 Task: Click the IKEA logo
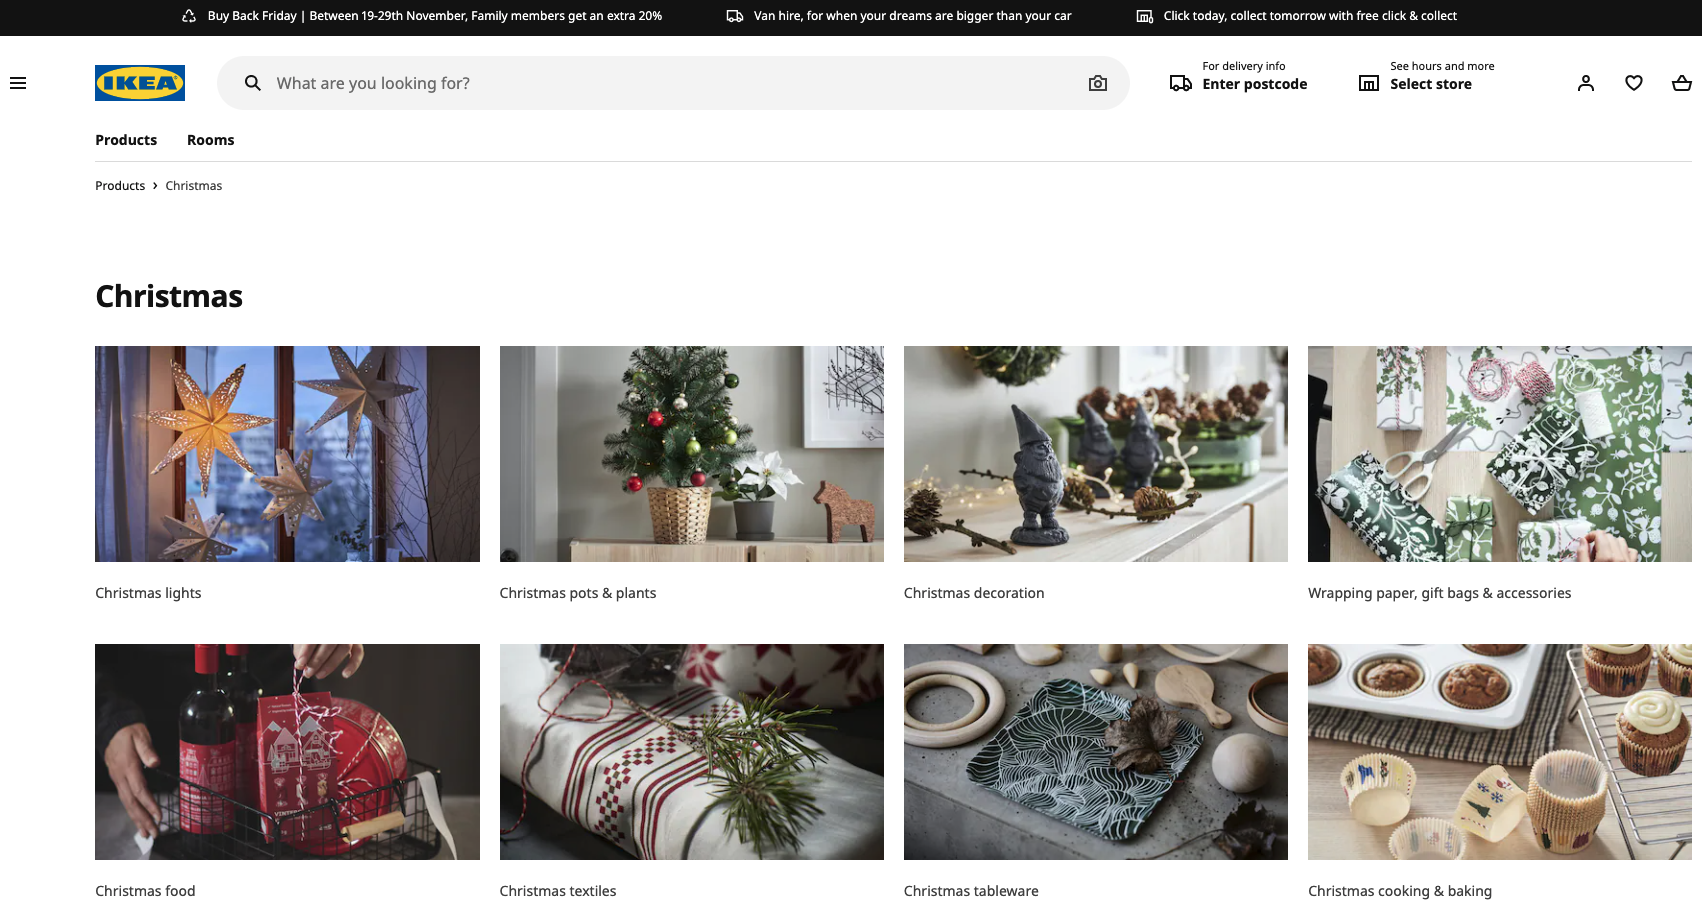coord(140,83)
